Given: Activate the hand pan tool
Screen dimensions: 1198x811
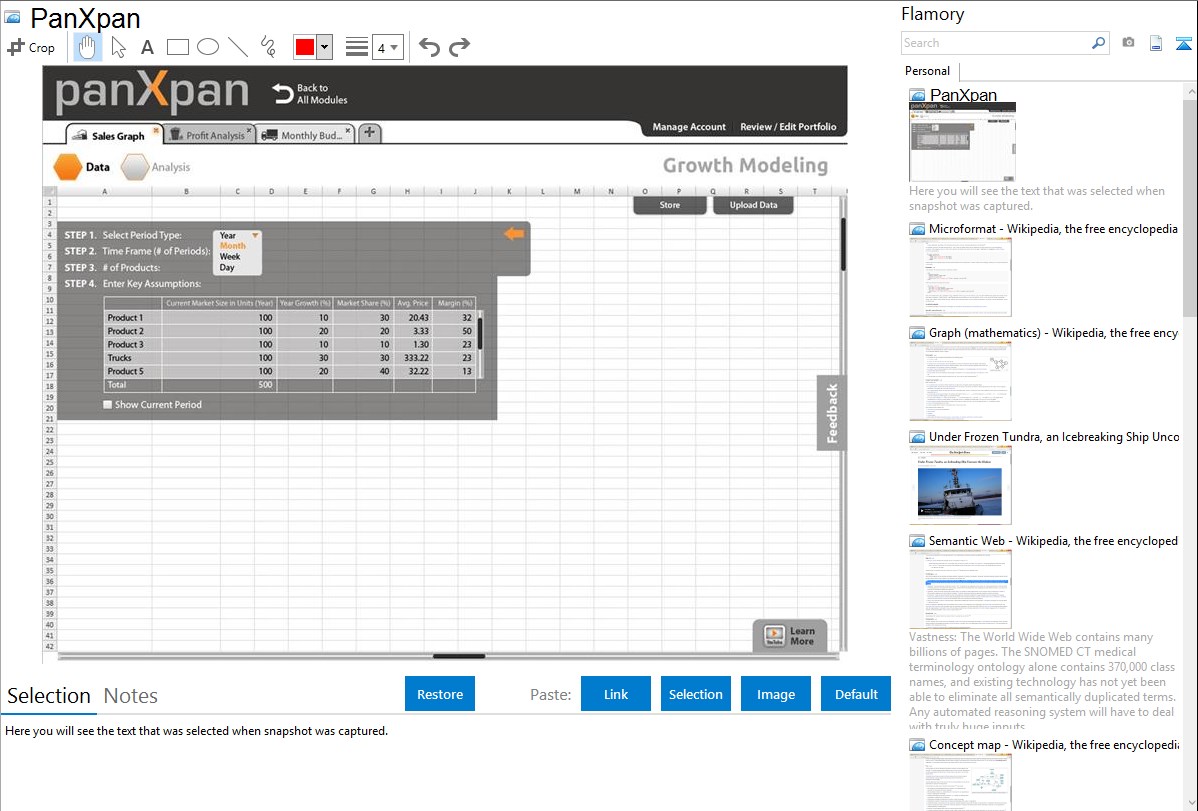Looking at the screenshot, I should [x=87, y=47].
